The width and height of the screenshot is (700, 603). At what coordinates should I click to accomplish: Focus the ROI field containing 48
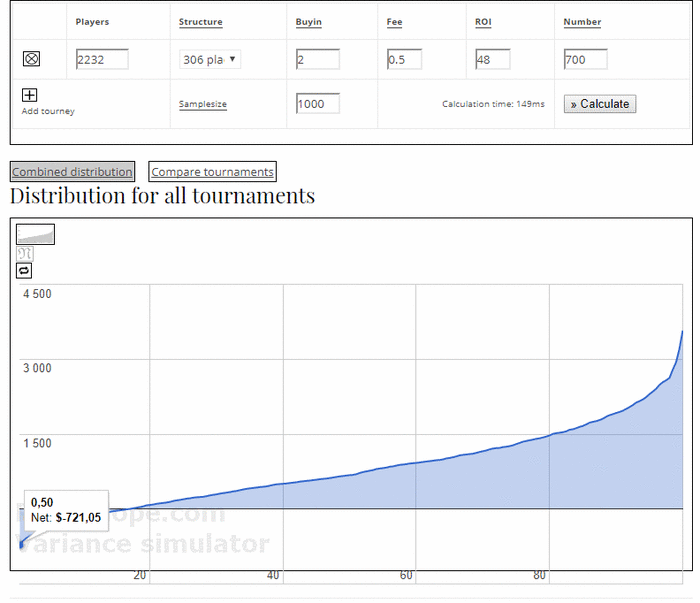pos(493,59)
